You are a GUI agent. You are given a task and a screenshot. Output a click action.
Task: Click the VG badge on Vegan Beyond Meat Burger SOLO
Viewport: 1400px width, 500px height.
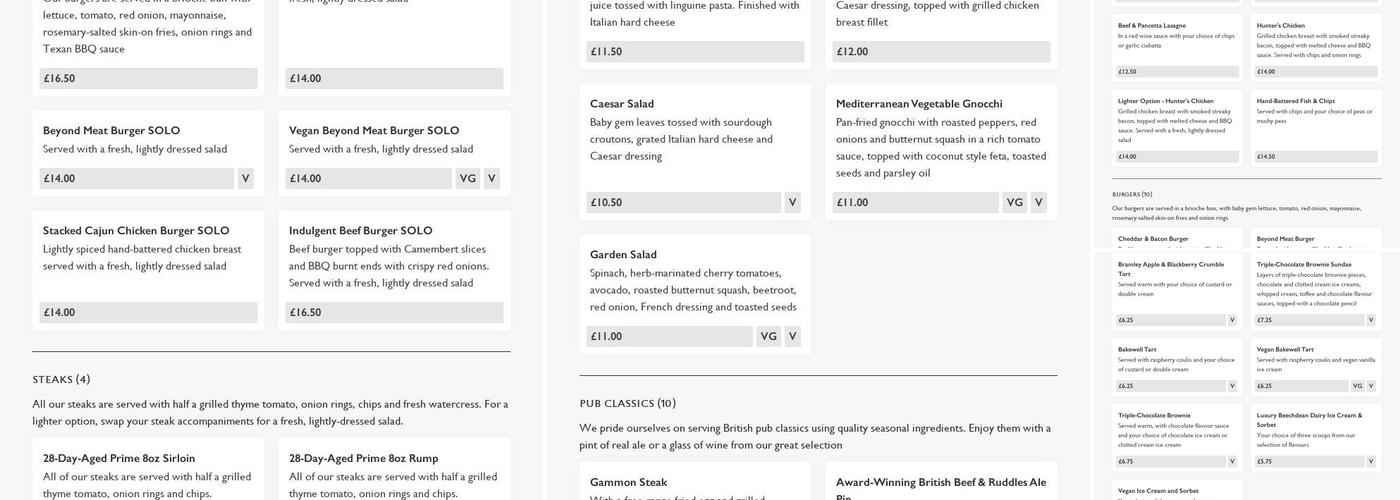pos(467,179)
